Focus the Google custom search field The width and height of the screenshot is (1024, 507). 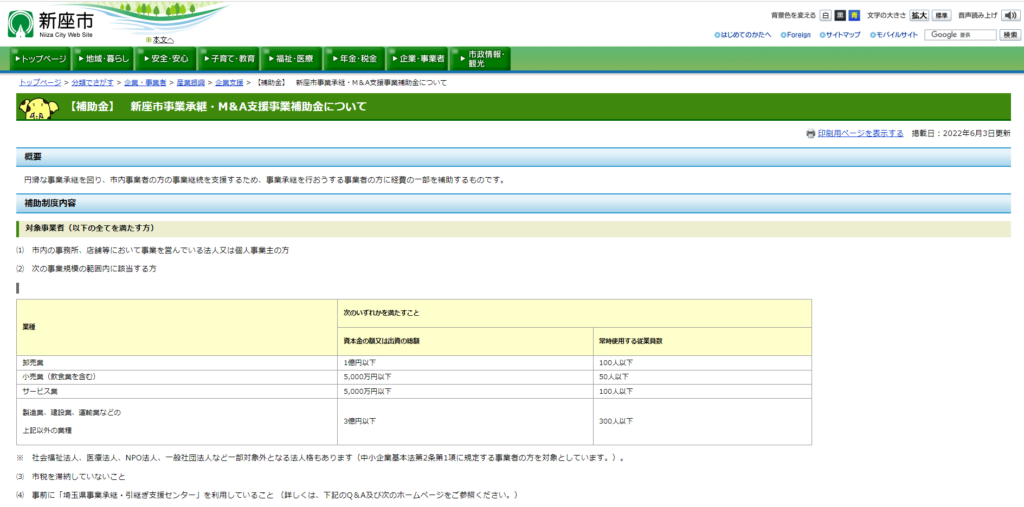click(x=960, y=35)
